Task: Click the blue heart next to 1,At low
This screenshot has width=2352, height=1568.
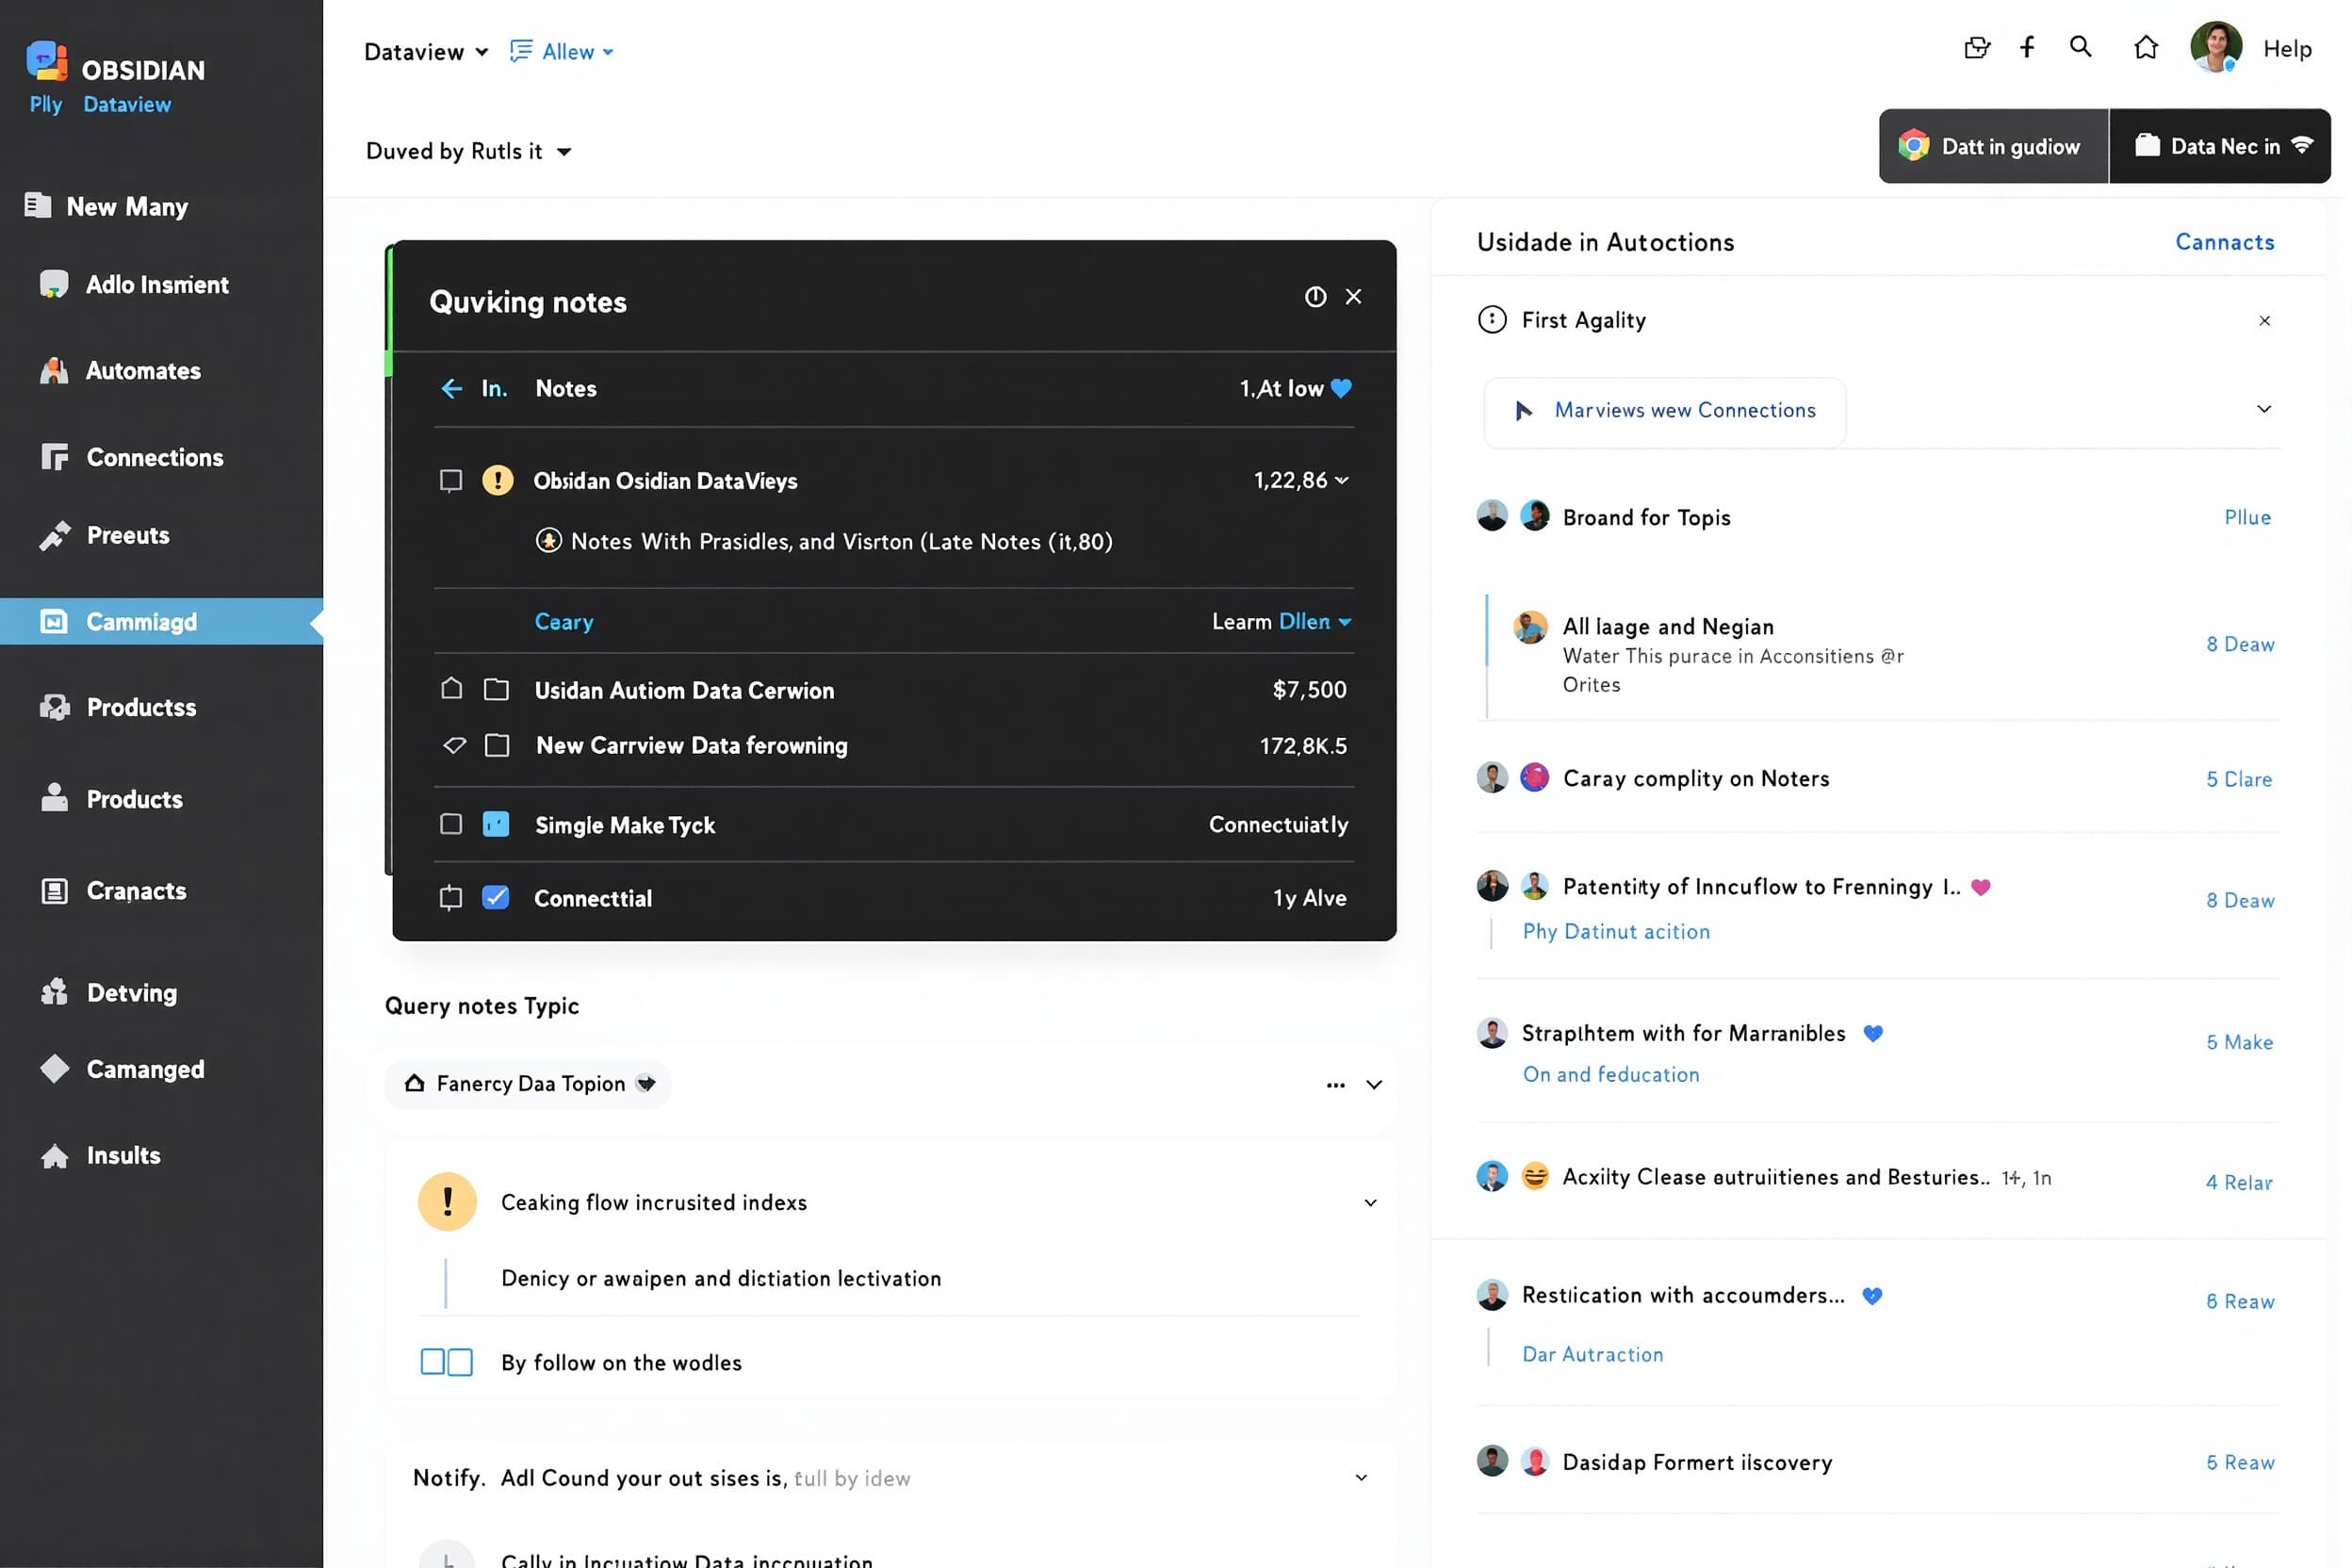Action: tap(1341, 388)
